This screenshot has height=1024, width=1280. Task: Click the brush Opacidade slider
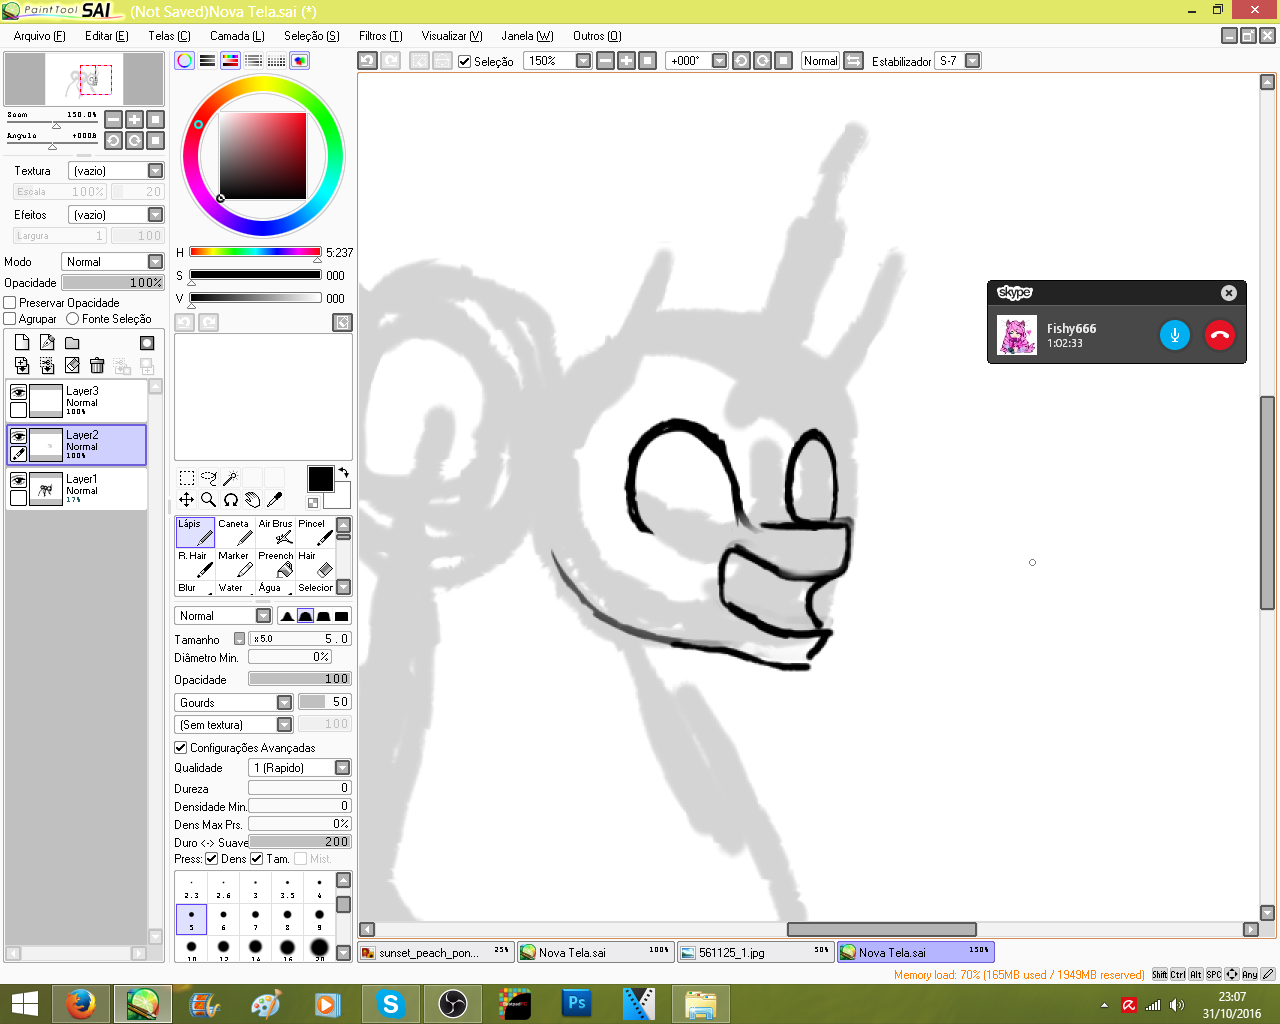coord(300,679)
